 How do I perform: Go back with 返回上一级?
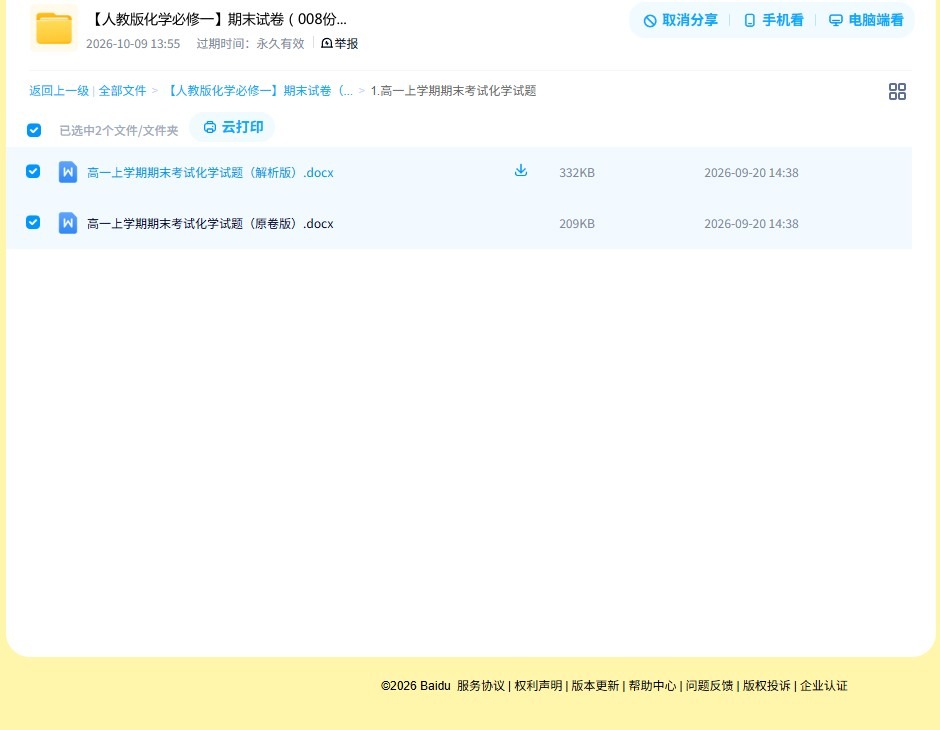pyautogui.click(x=59, y=91)
